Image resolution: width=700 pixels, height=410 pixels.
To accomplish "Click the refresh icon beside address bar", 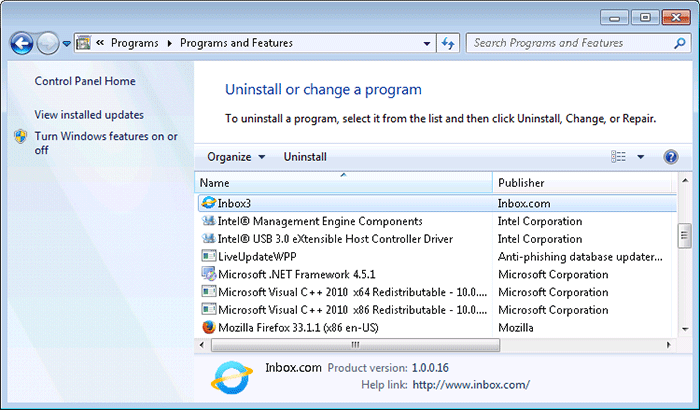I will point(449,44).
